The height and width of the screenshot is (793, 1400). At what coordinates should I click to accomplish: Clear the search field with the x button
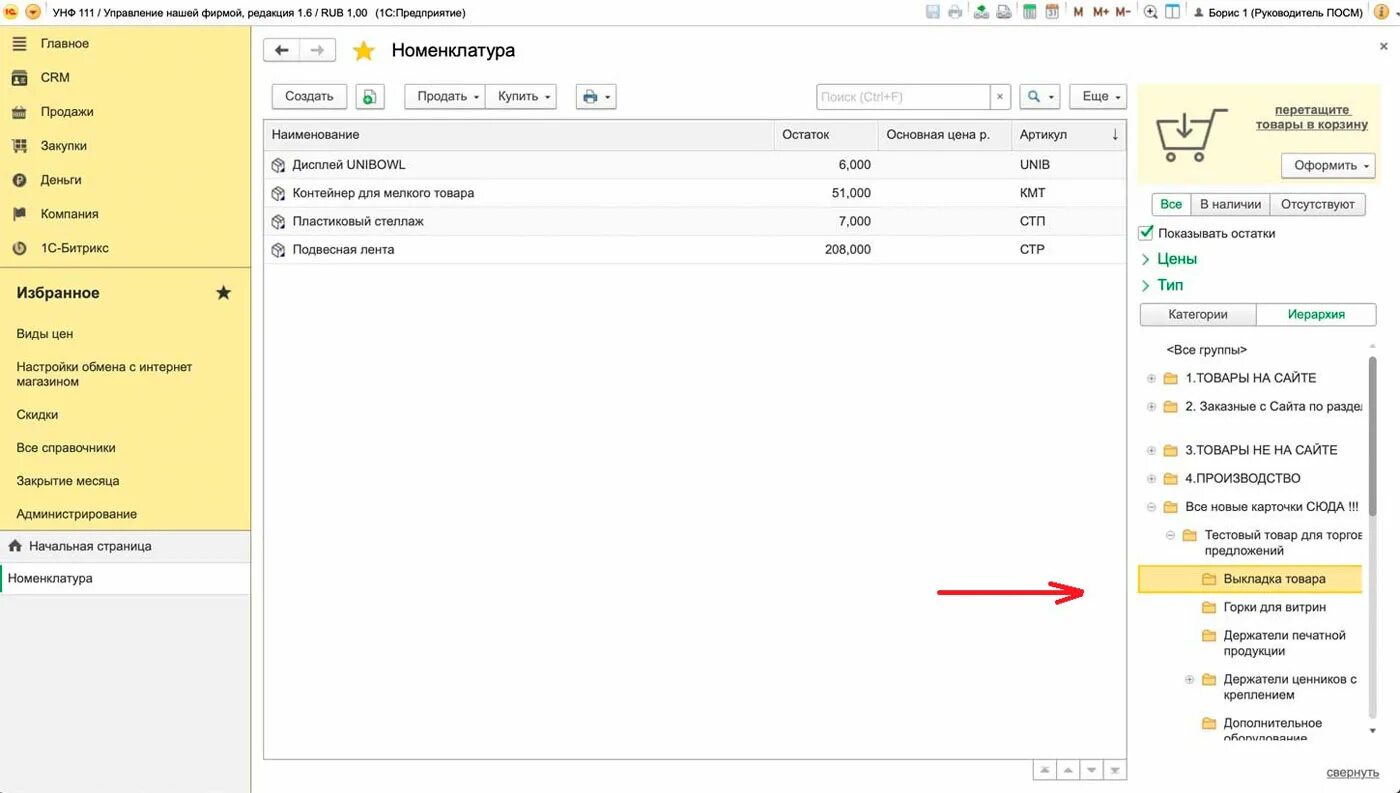coord(1000,97)
